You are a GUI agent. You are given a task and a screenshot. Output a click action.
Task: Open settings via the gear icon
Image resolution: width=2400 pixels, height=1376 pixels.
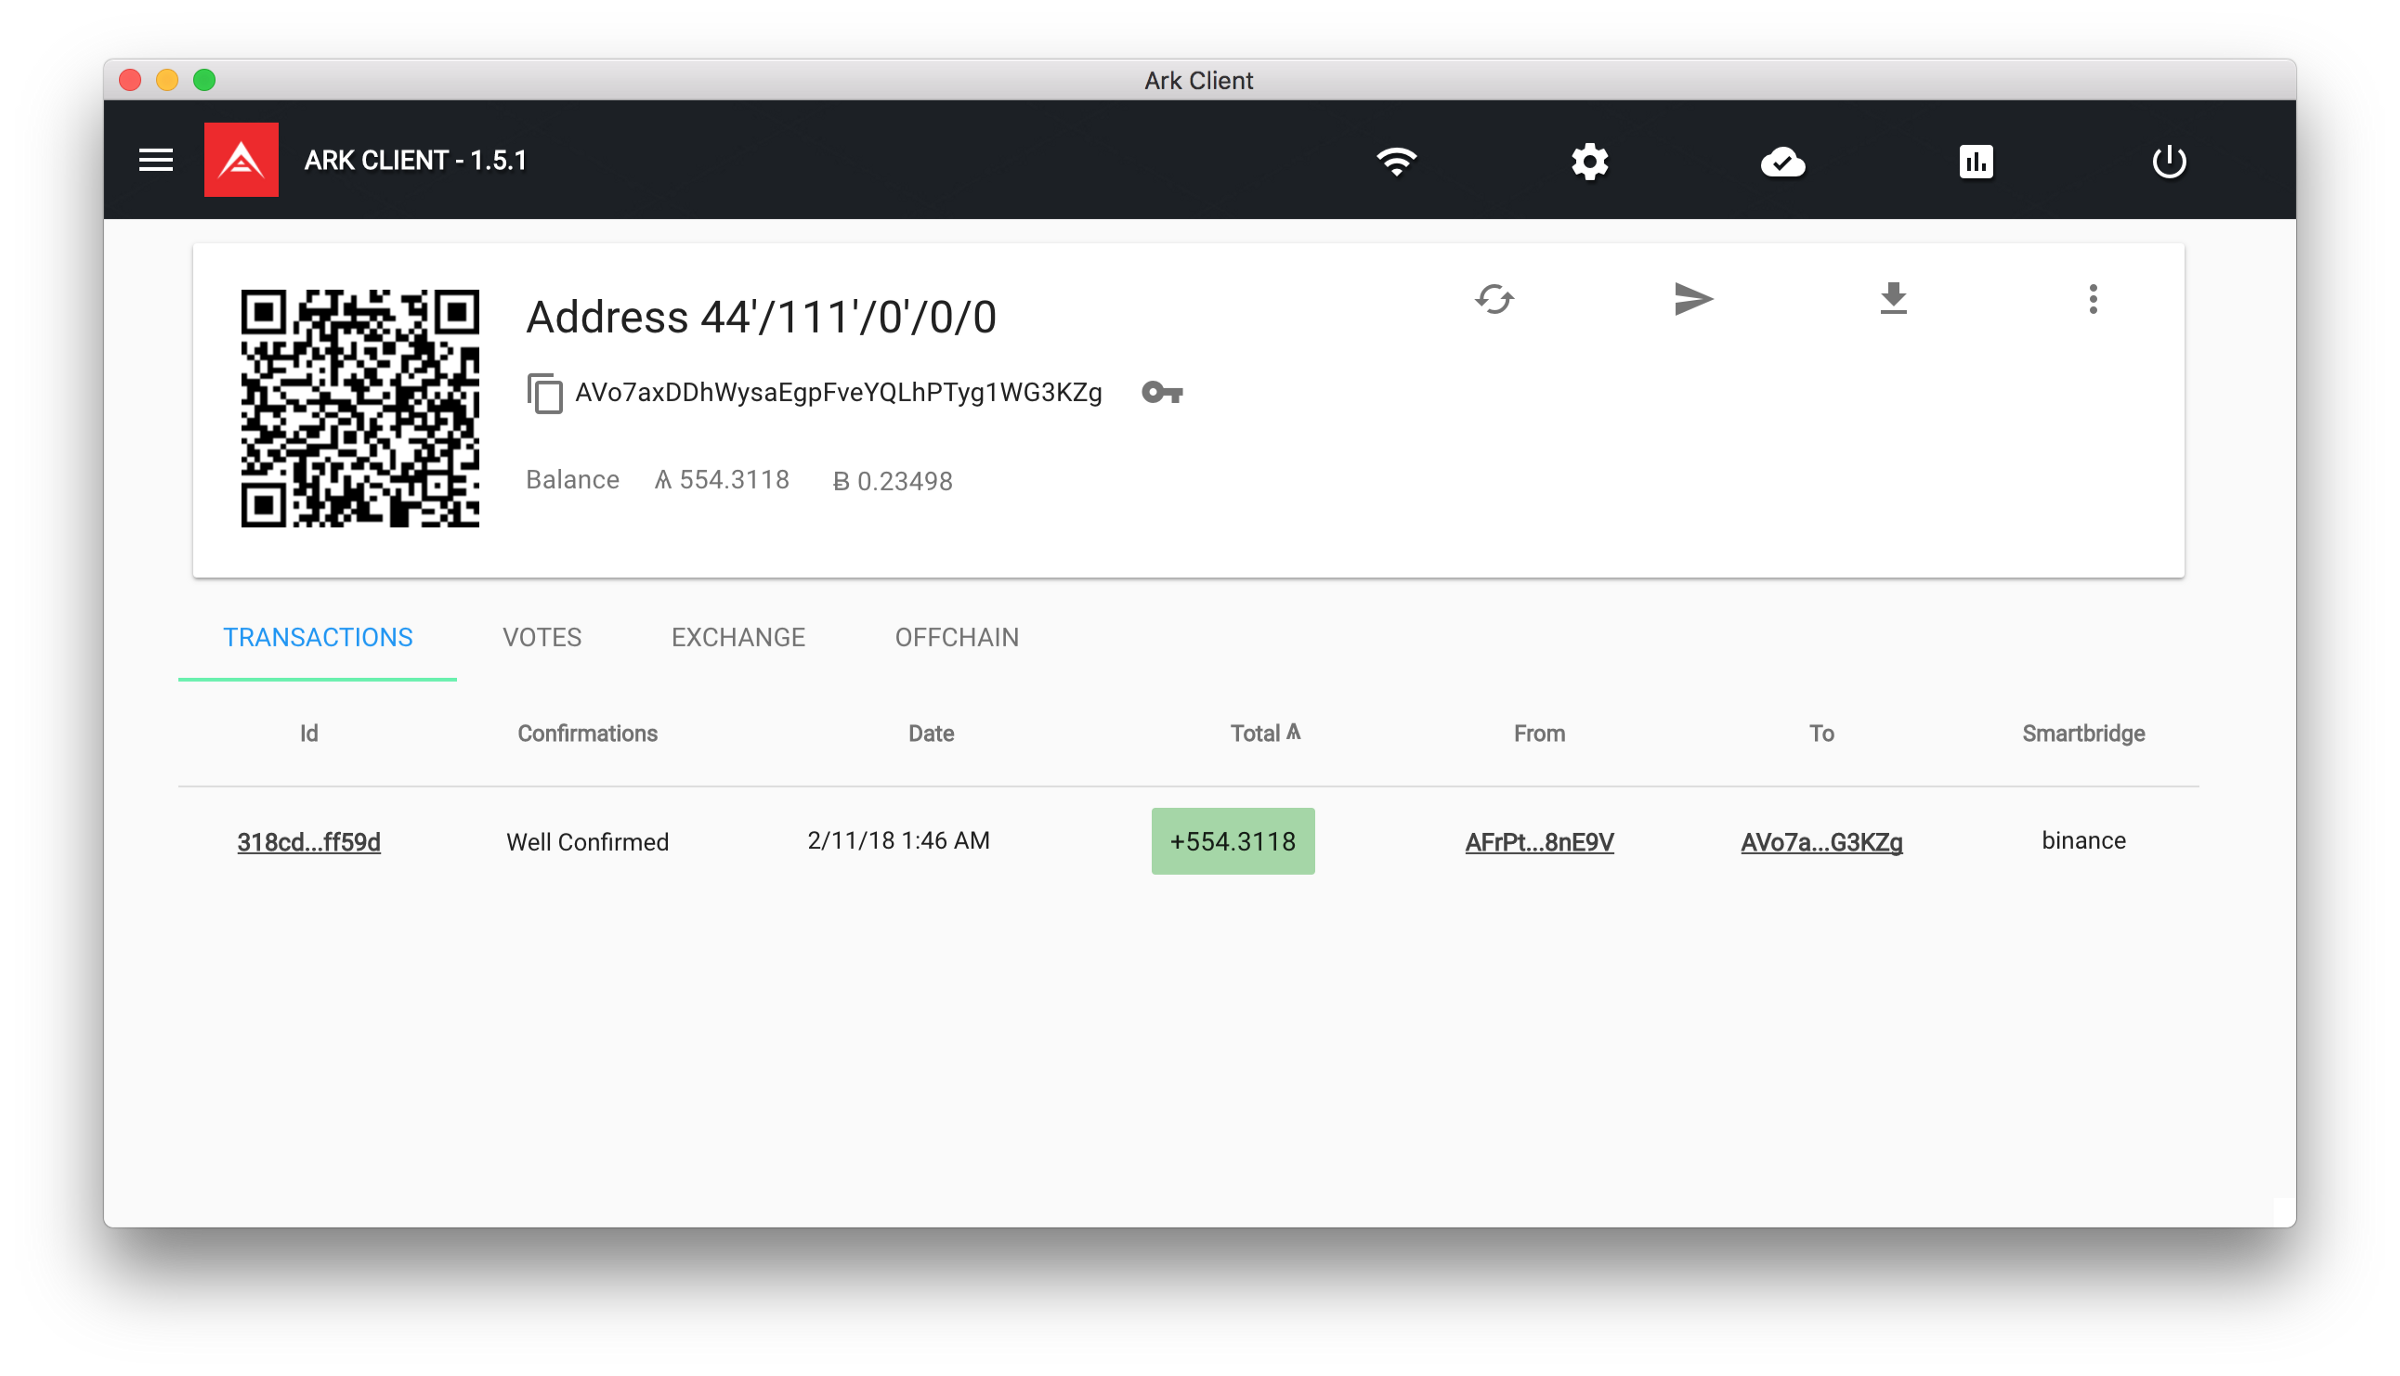tap(1589, 161)
